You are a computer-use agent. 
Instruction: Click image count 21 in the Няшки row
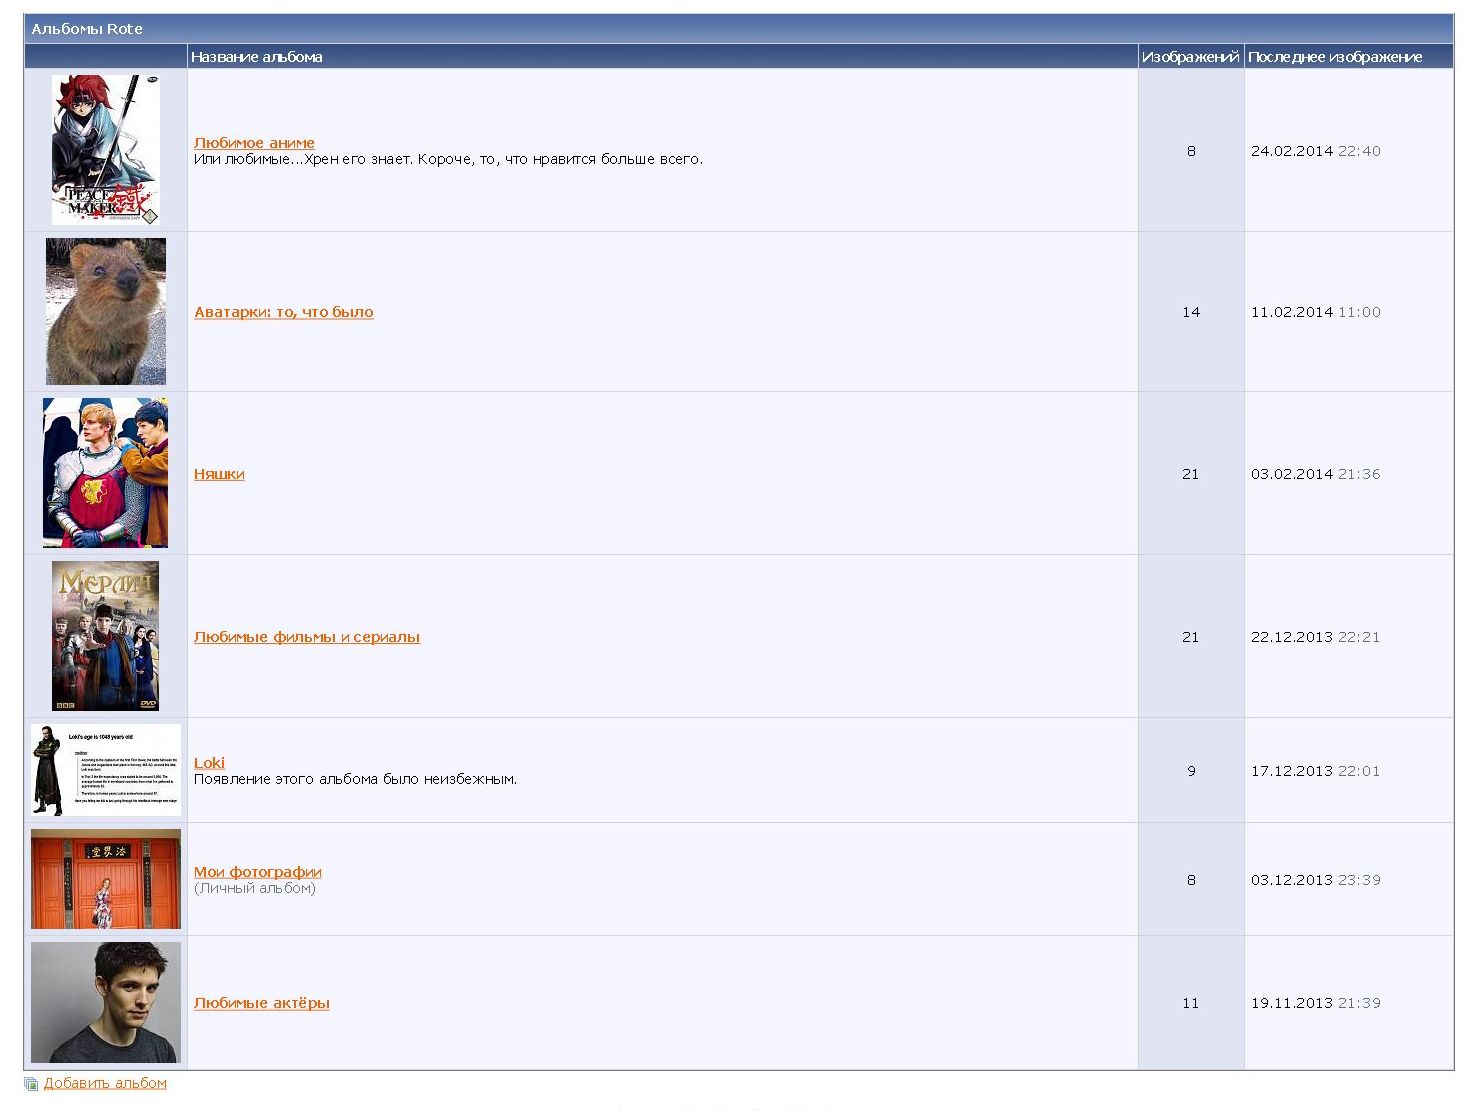1191,474
